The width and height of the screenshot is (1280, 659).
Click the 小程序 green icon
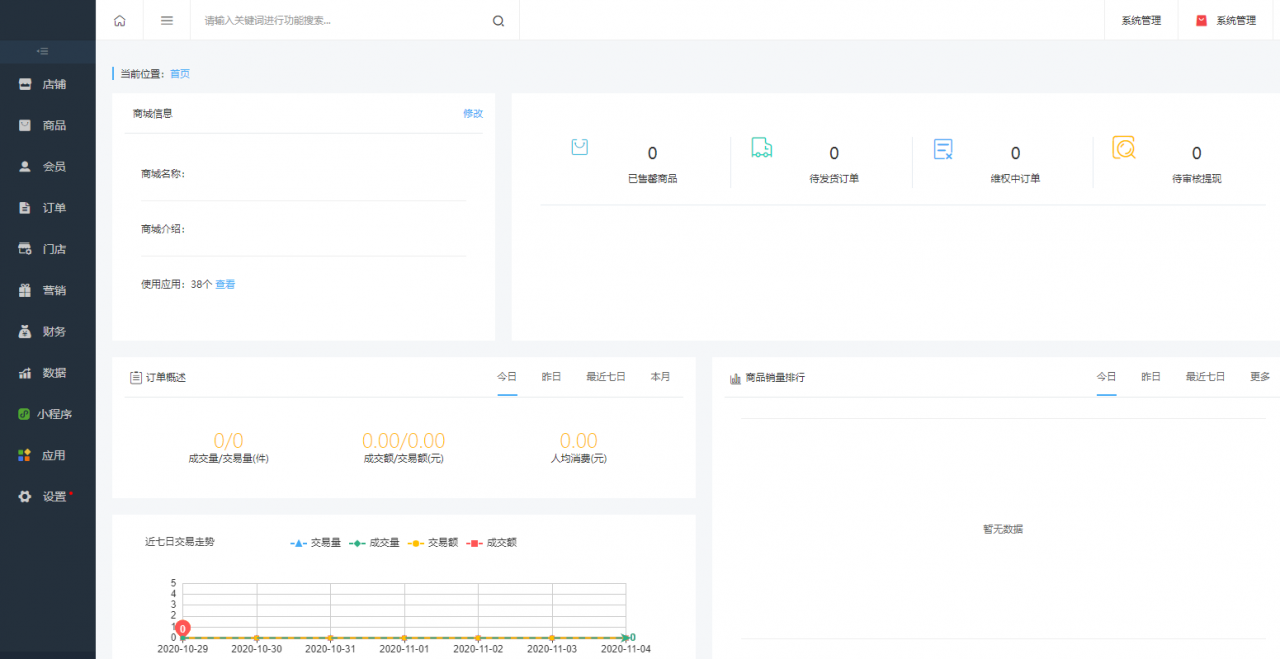coord(25,414)
